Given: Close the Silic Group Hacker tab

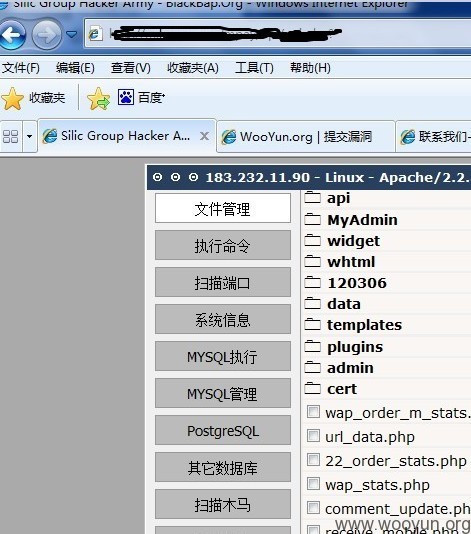Looking at the screenshot, I should (204, 136).
